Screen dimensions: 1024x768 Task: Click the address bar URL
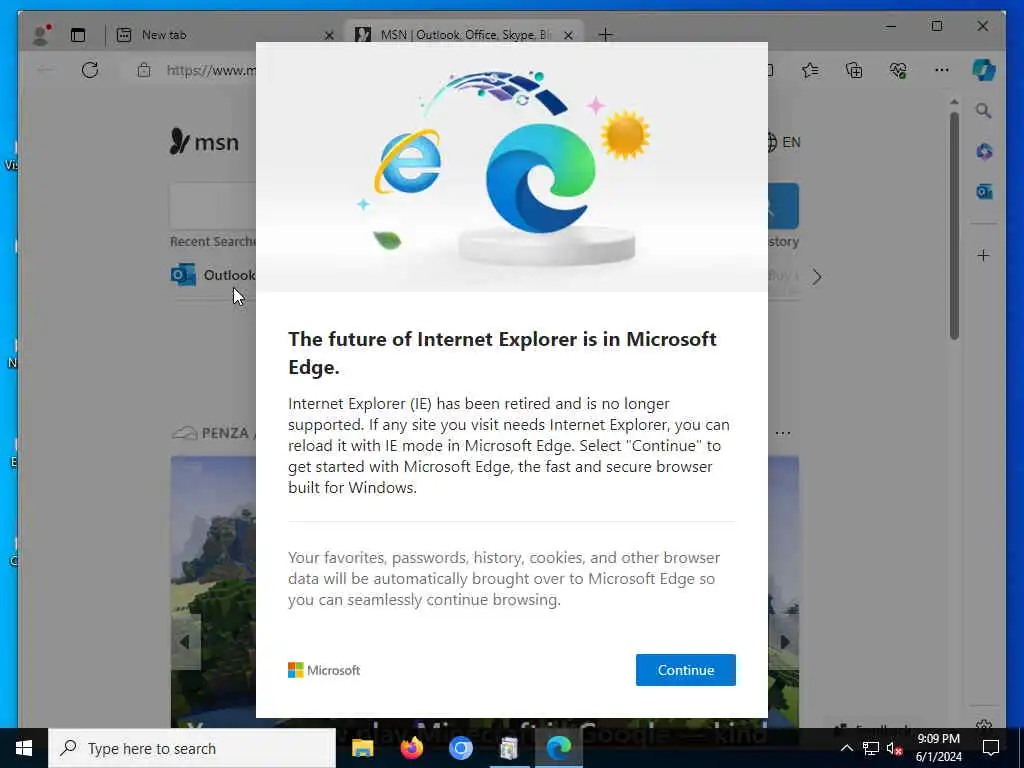tap(210, 70)
